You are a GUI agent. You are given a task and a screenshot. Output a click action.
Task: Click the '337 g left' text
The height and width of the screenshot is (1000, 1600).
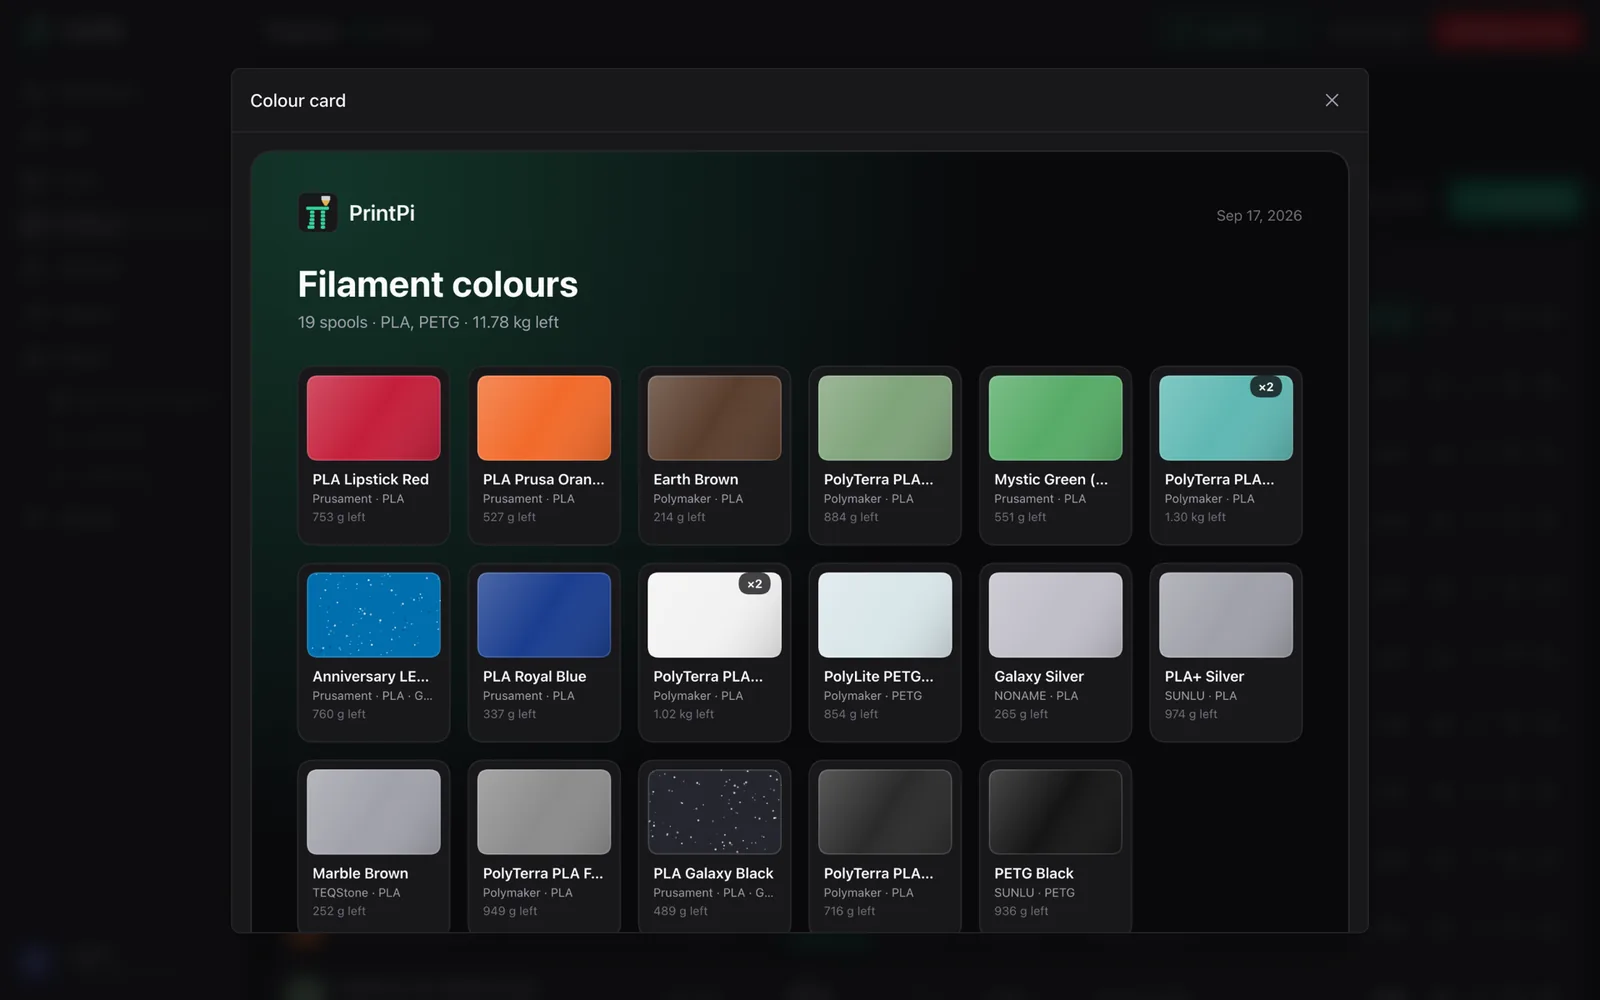click(x=509, y=714)
